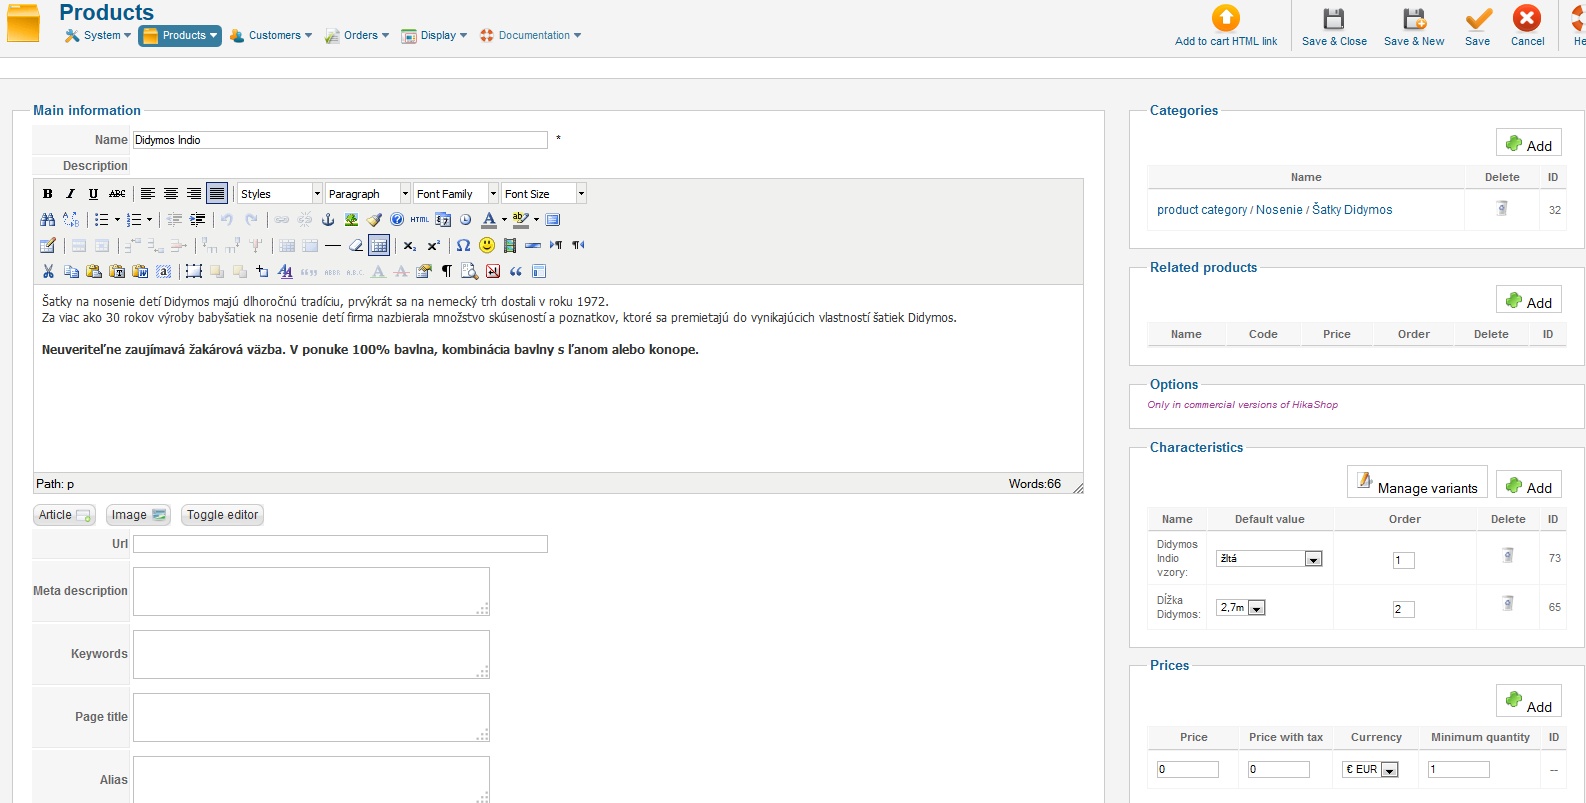Viewport: 1586px width, 803px height.
Task: Increase indent of the paragraph
Action: point(198,220)
